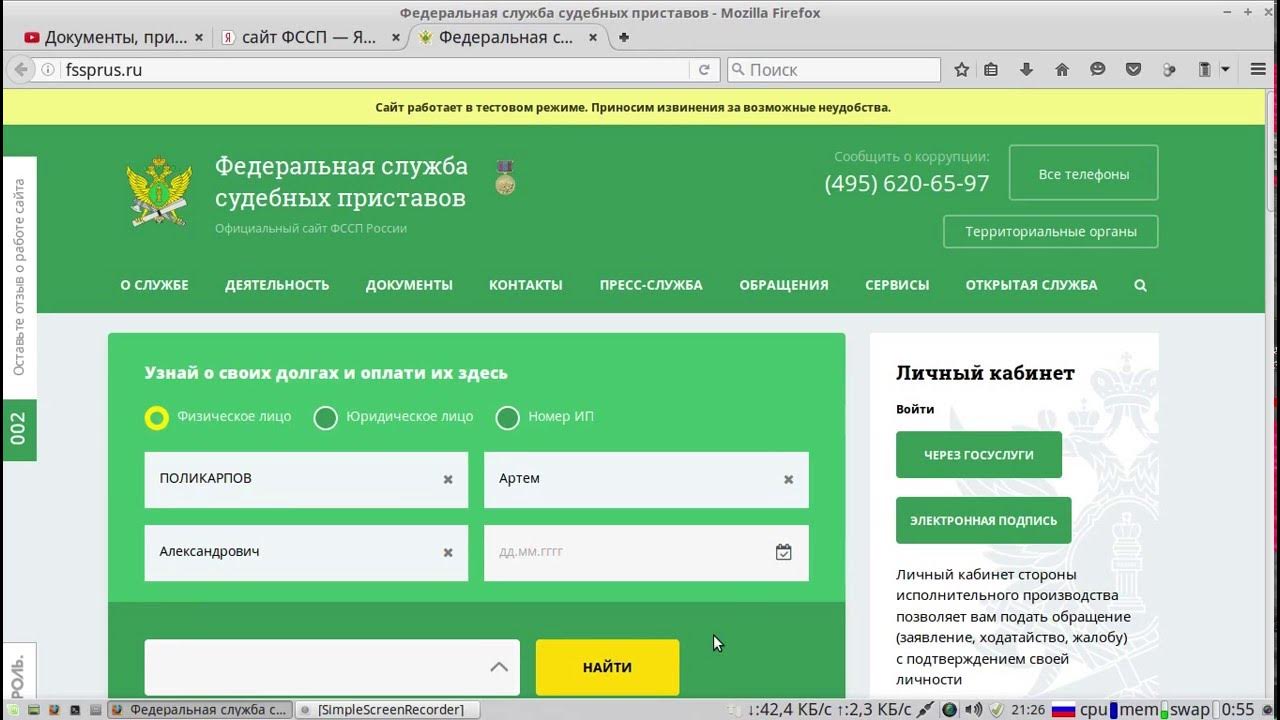Click the yellow НАЙТИ search button

tap(607, 667)
